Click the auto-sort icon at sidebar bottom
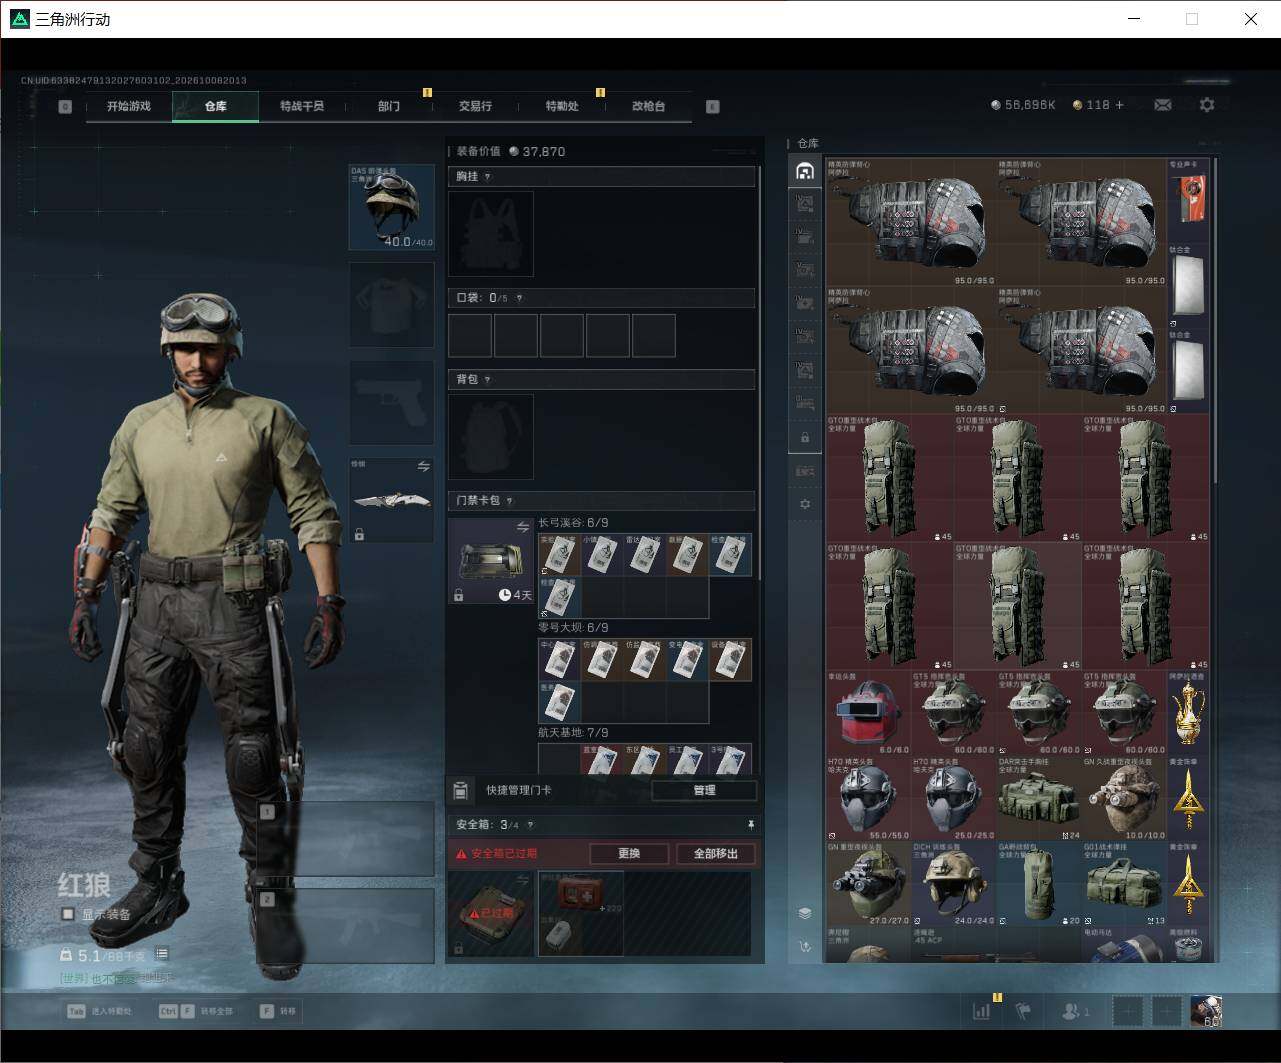 [x=805, y=946]
